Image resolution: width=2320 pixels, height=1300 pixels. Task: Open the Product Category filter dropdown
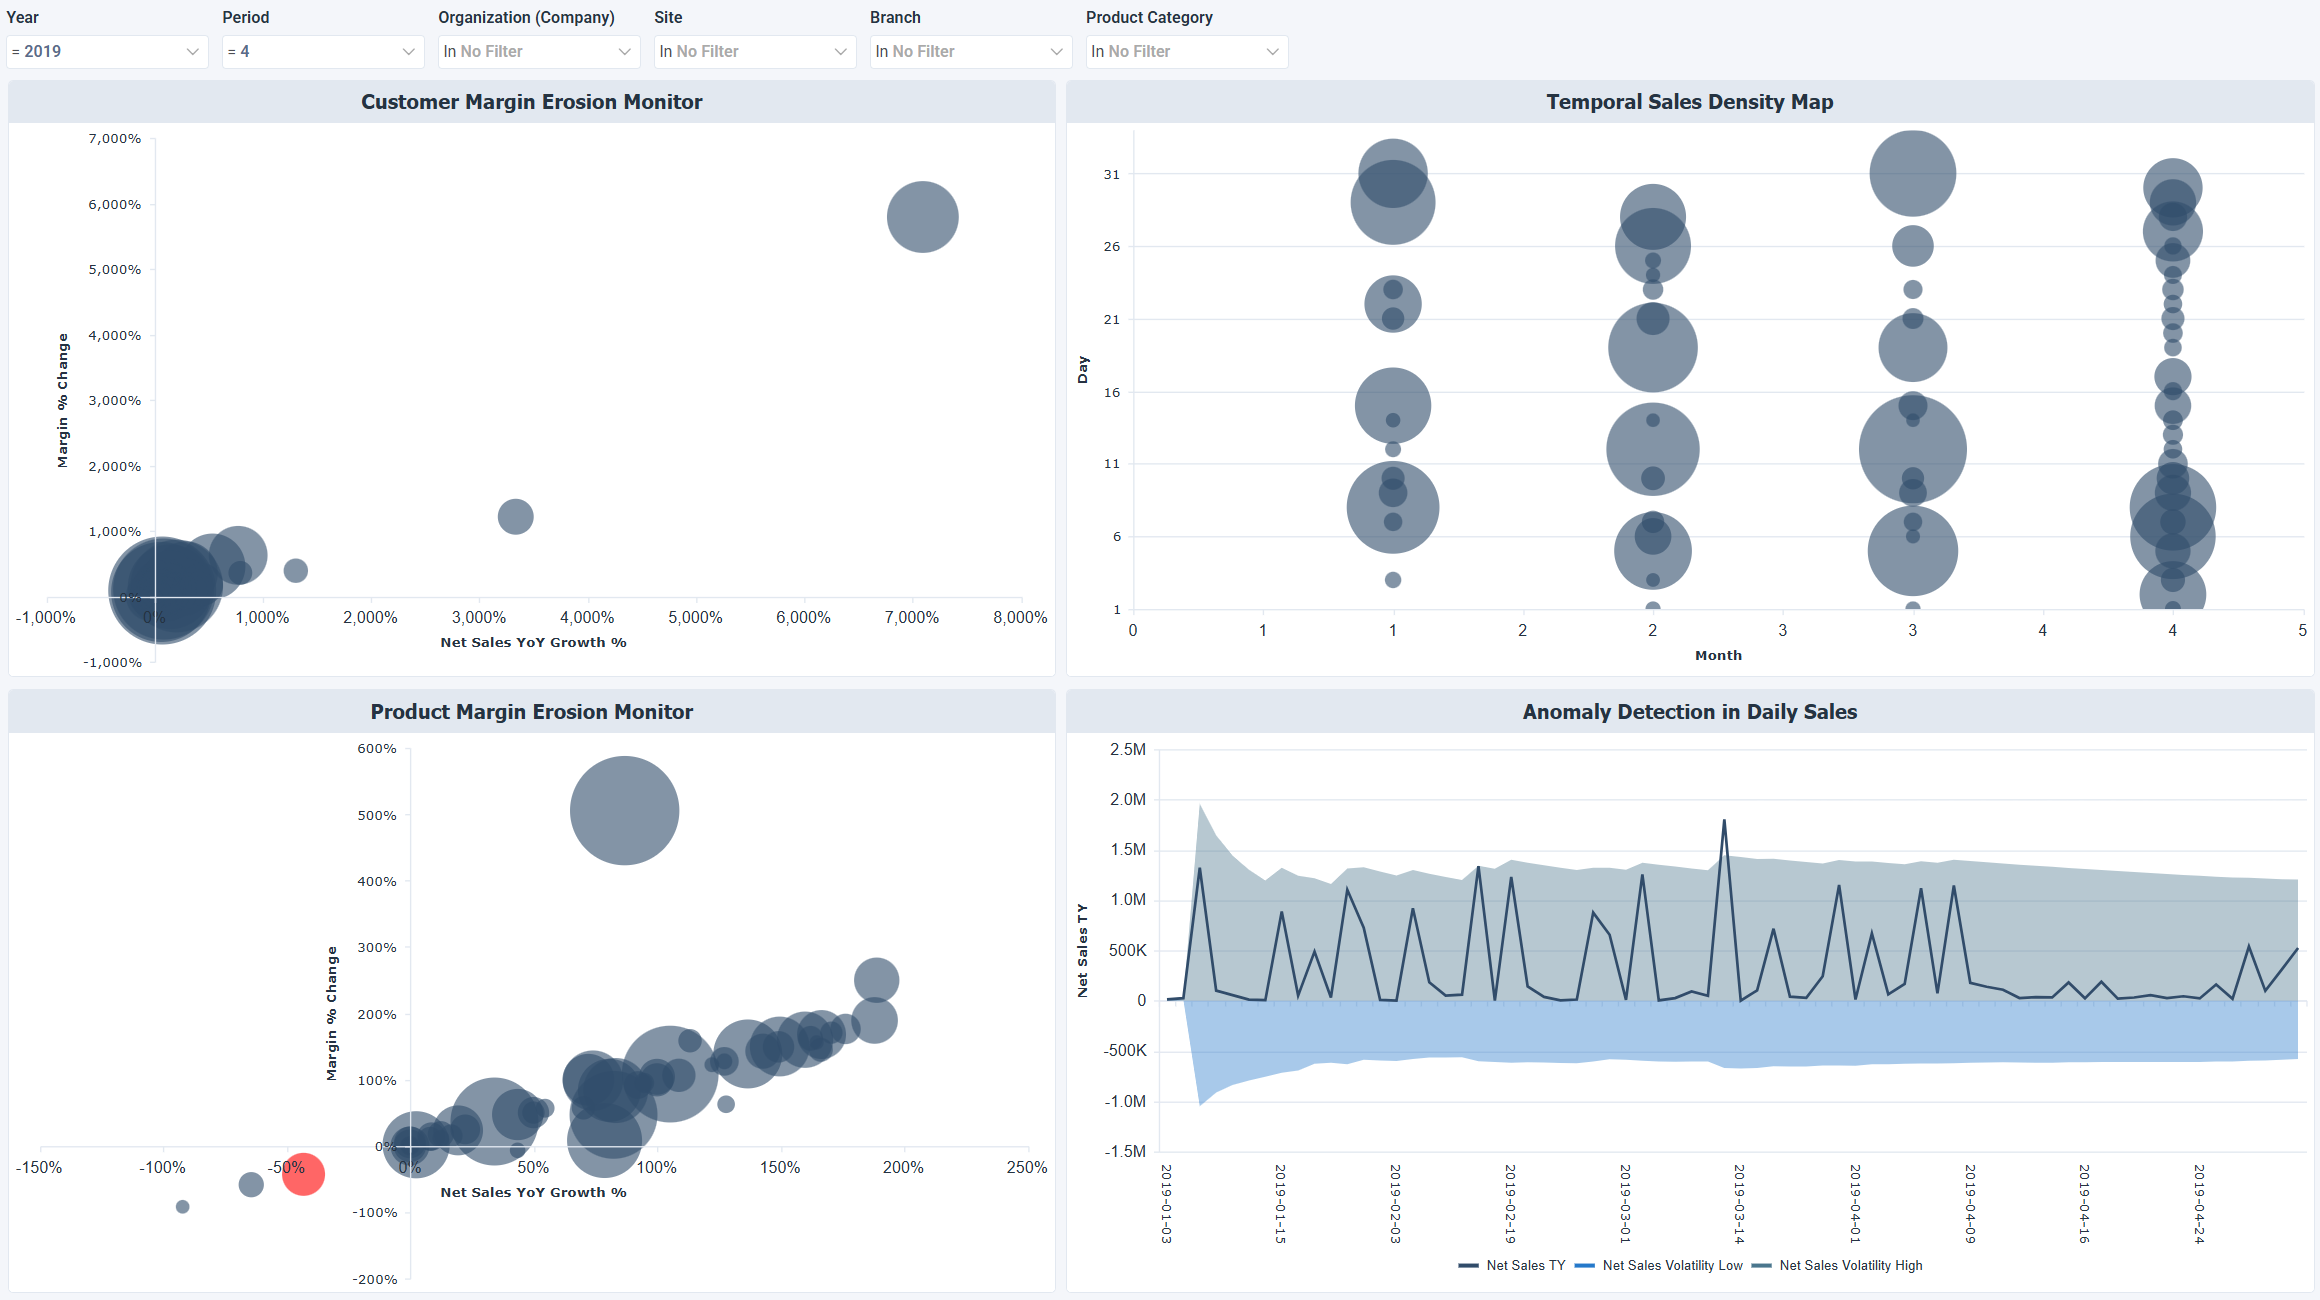(1271, 51)
